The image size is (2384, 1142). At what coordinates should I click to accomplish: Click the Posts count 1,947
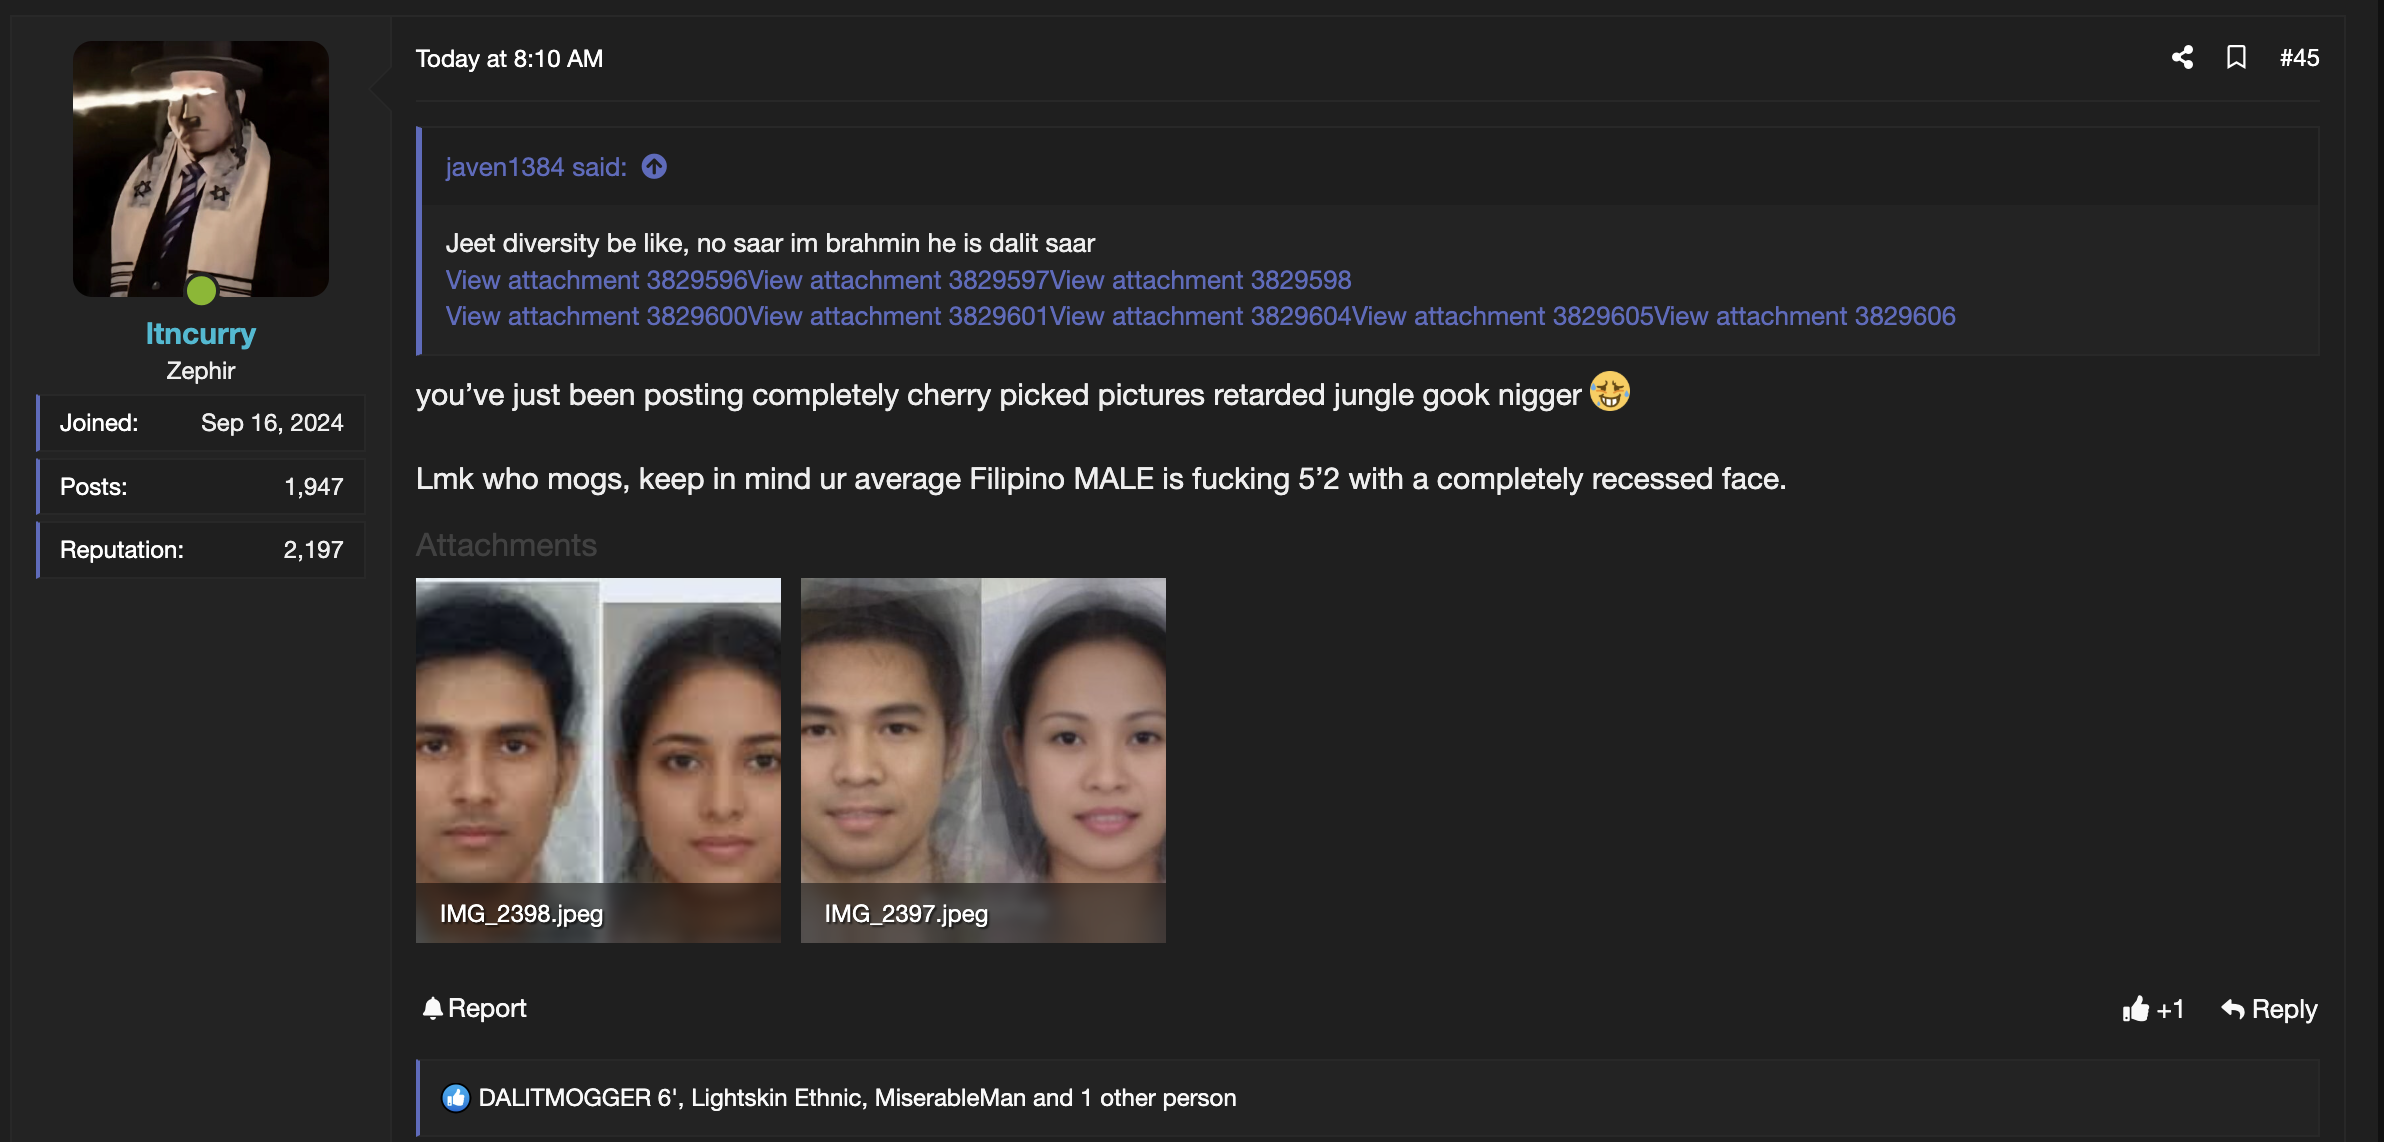(x=313, y=487)
